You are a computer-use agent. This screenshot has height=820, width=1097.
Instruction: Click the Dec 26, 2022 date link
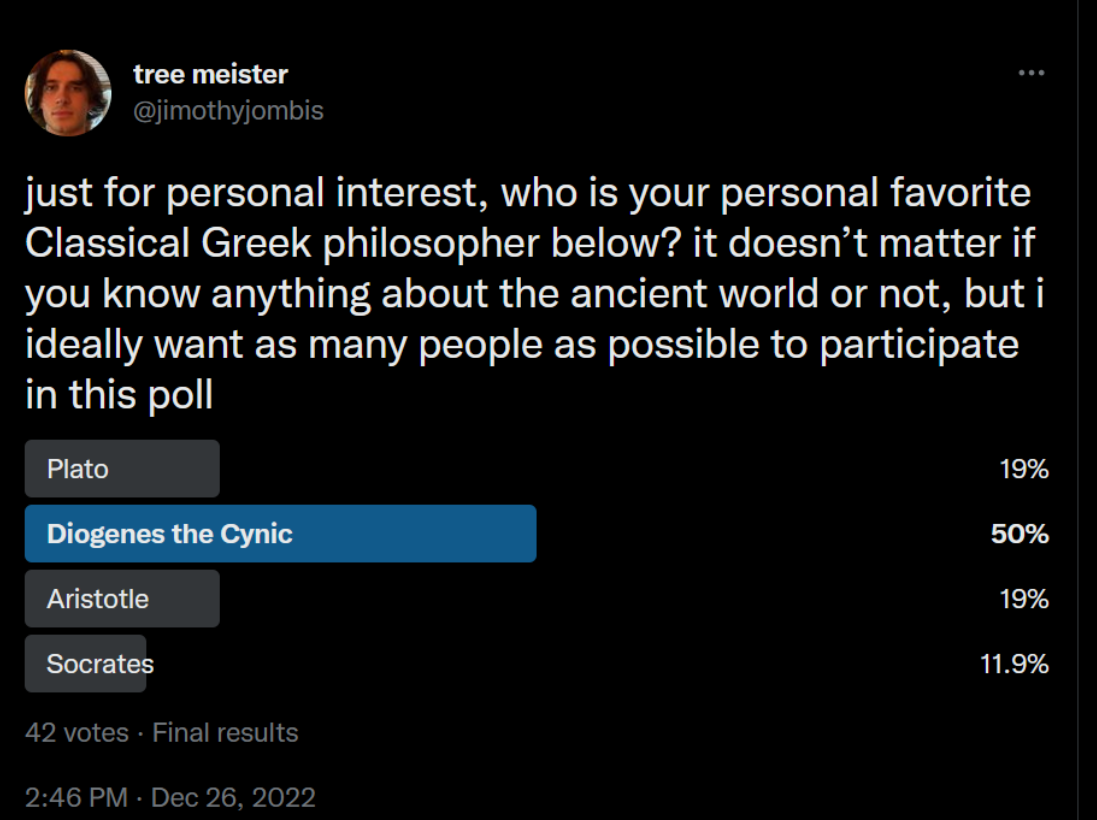tap(233, 798)
